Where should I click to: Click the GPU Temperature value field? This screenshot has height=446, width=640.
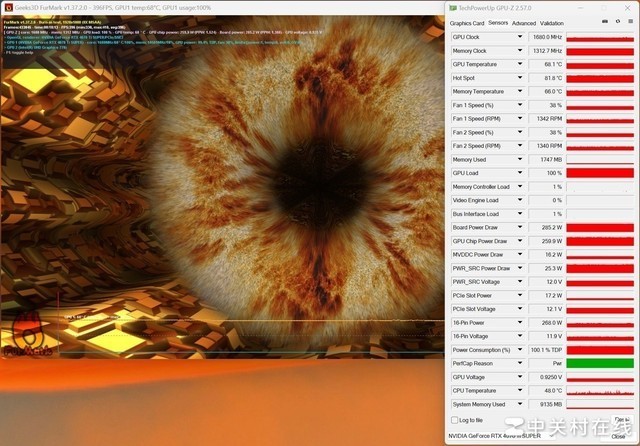click(546, 64)
